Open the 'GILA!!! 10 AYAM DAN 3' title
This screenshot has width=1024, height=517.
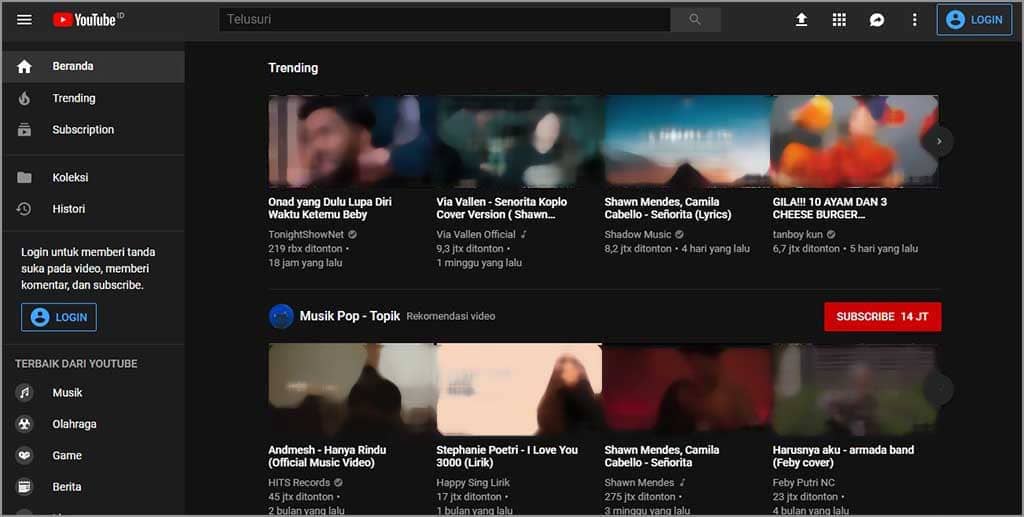(x=829, y=208)
